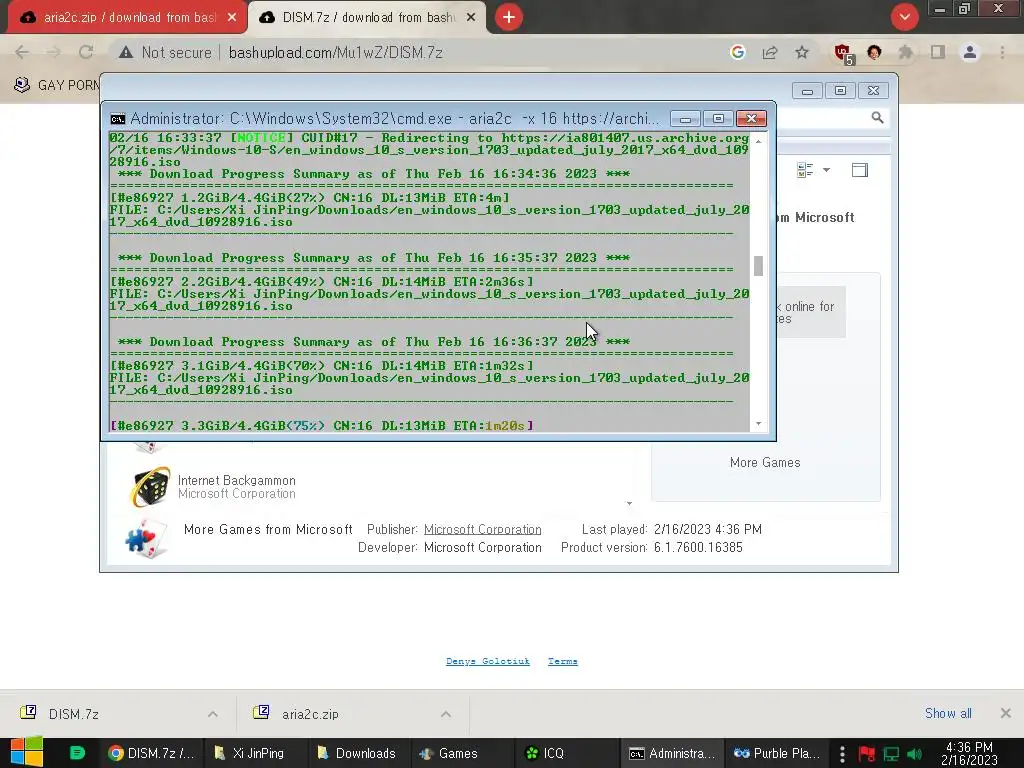This screenshot has width=1024, height=768.
Task: Open the Denys Golotiuk link
Action: [x=488, y=662]
